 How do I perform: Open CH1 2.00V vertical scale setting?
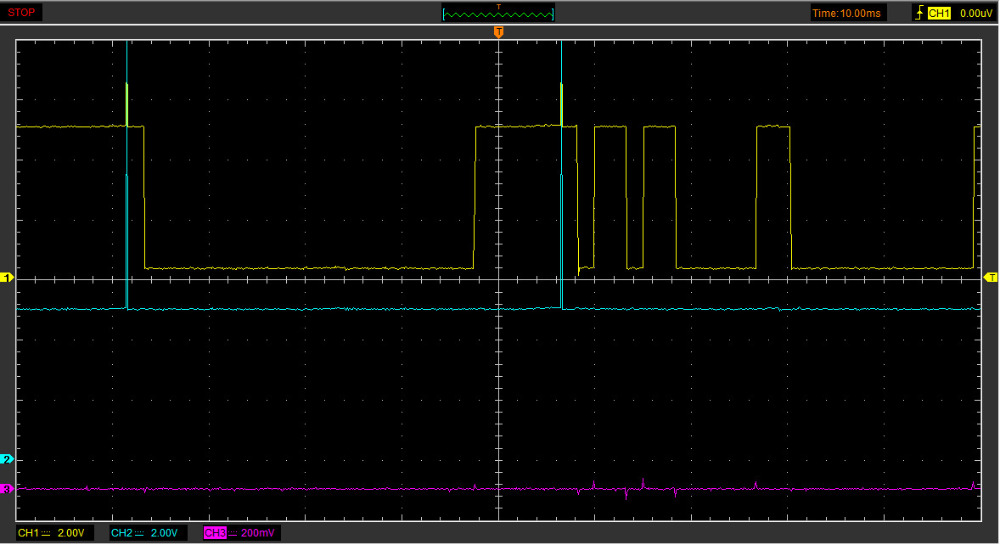coord(71,533)
